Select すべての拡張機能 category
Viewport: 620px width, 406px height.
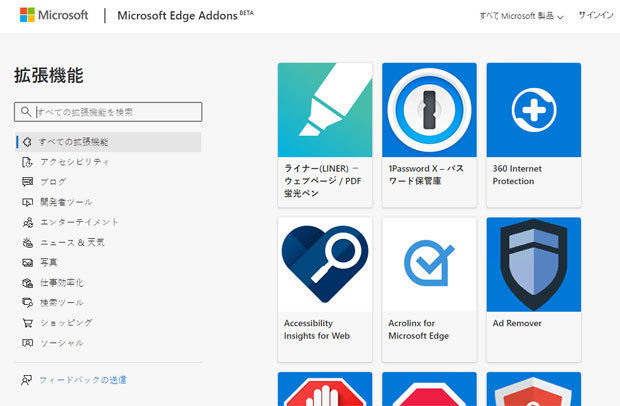(x=73, y=142)
